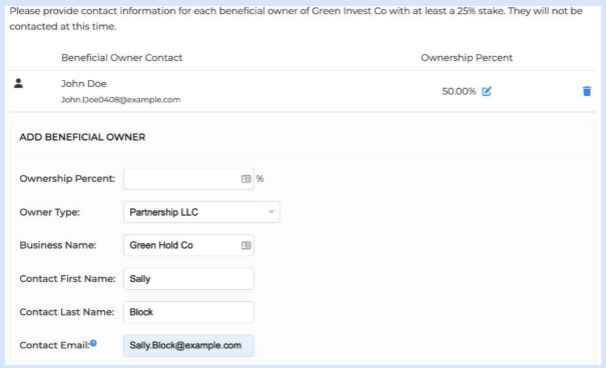This screenshot has height=368, width=606.
Task: Select the Partnership LLC owner type combo box
Action: click(x=202, y=212)
